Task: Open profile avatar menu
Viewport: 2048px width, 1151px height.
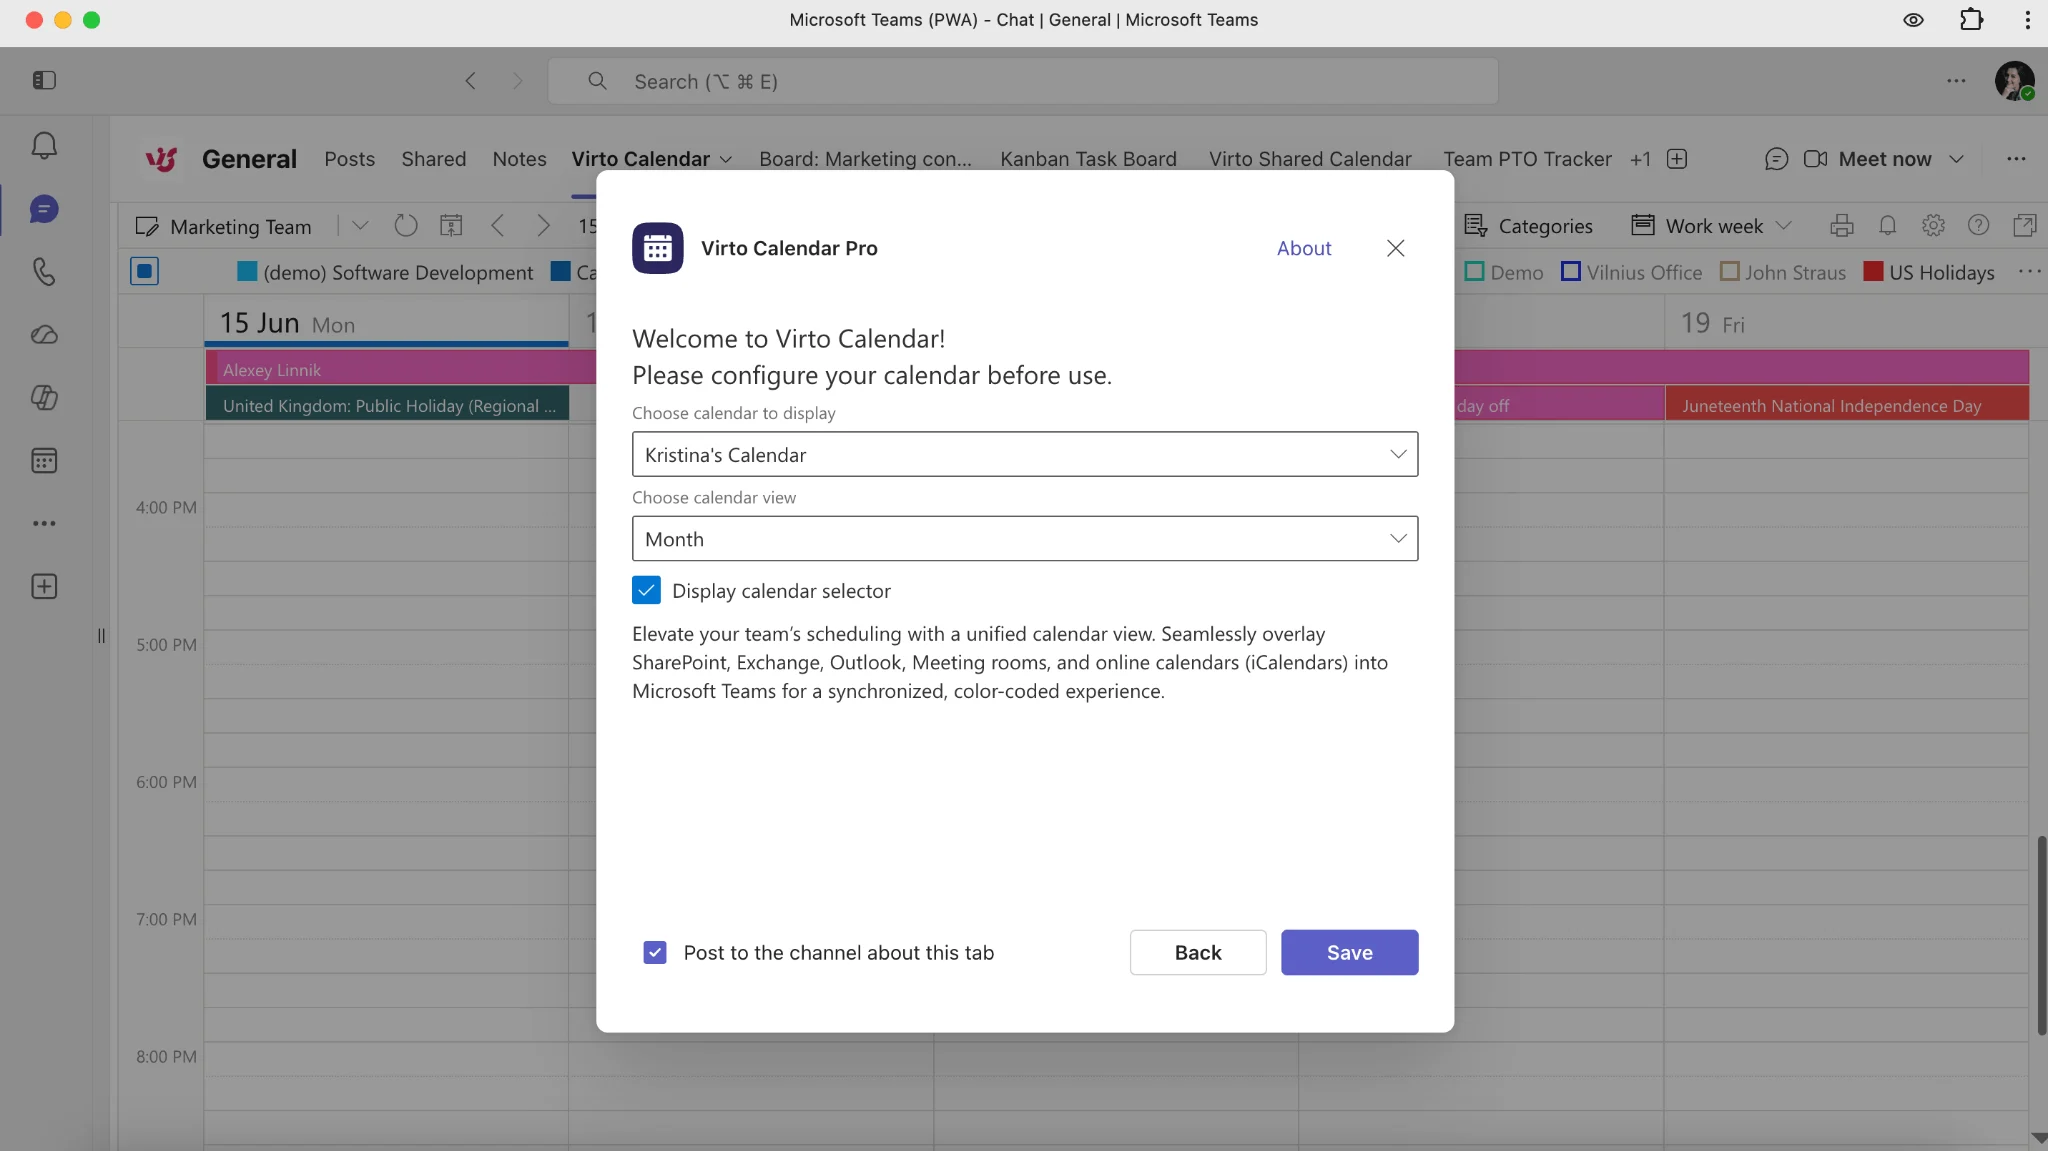Action: (x=2014, y=81)
